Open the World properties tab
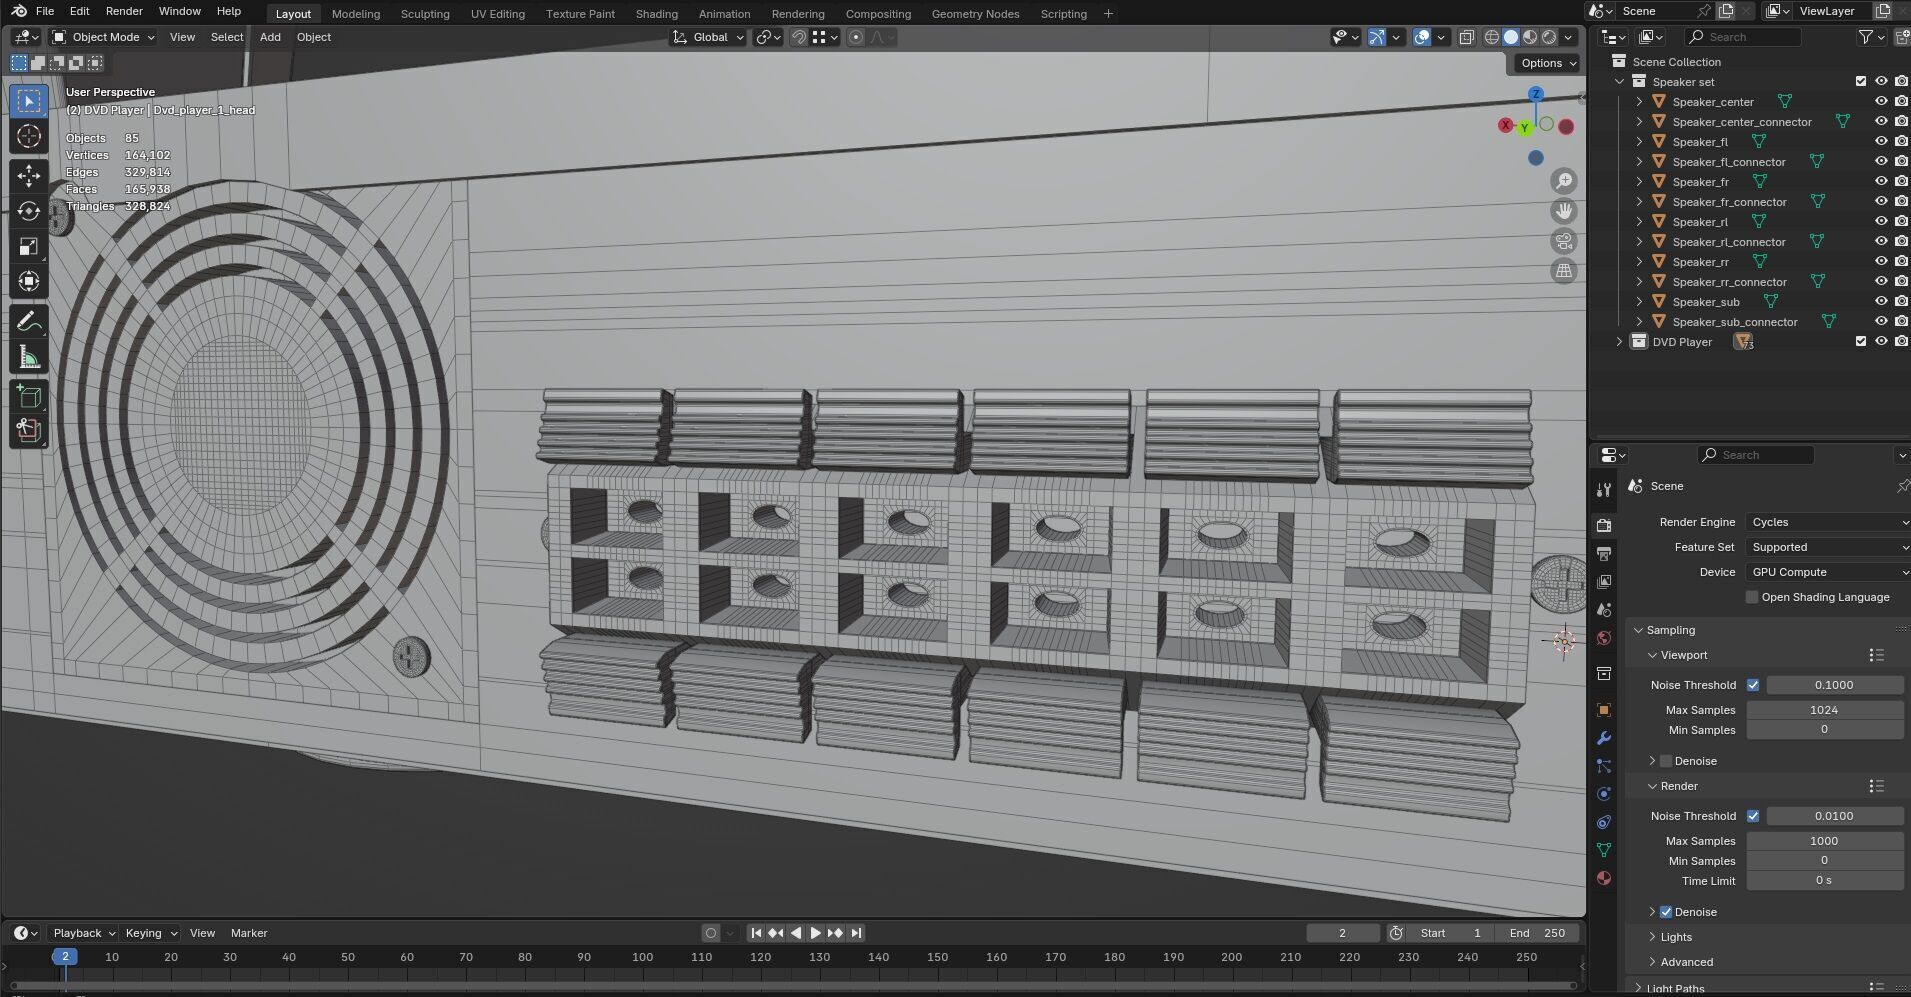The height and width of the screenshot is (997, 1911). [x=1604, y=638]
